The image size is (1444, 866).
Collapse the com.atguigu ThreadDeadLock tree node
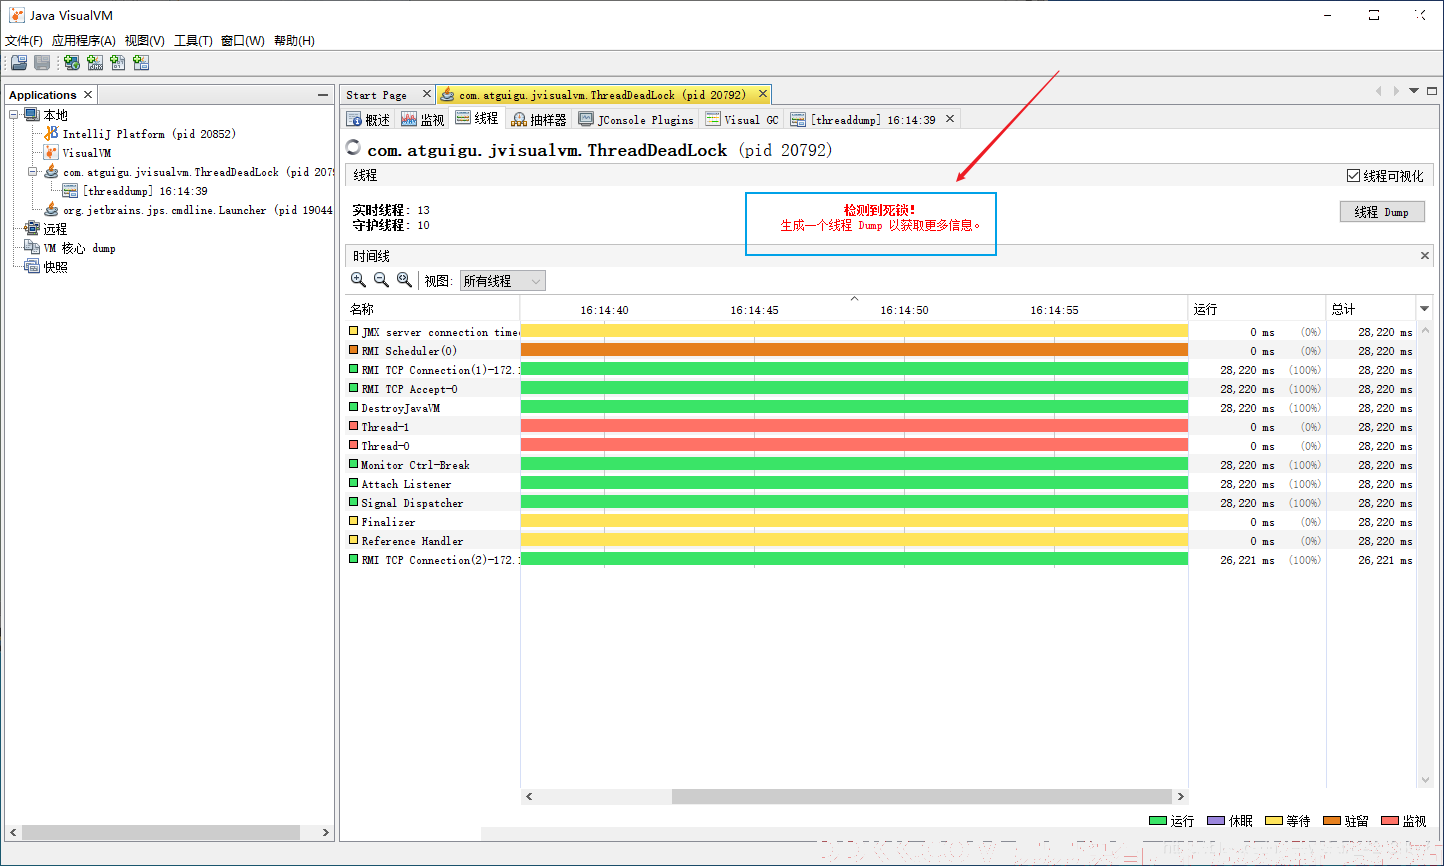[x=33, y=172]
